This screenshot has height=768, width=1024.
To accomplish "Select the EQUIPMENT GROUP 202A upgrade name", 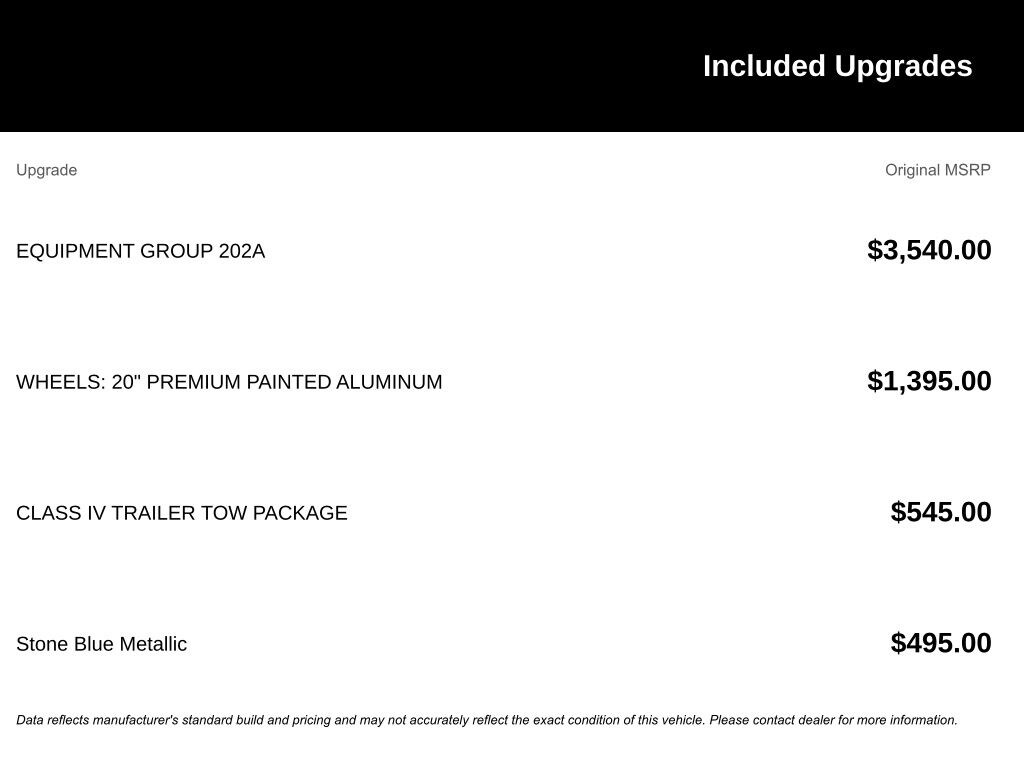I will pyautogui.click(x=140, y=251).
